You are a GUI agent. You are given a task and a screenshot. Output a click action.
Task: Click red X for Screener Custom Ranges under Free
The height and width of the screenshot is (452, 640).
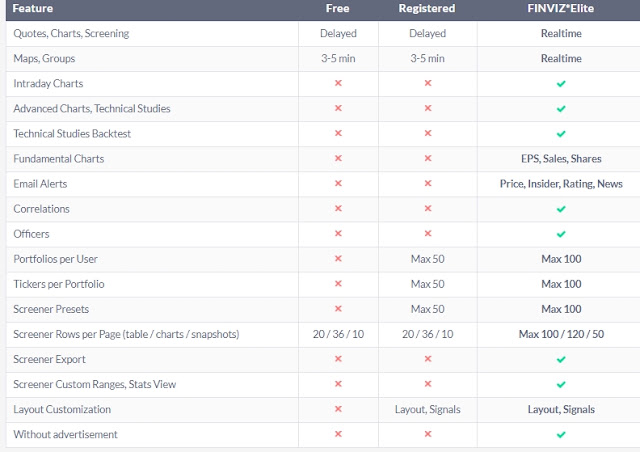point(338,384)
